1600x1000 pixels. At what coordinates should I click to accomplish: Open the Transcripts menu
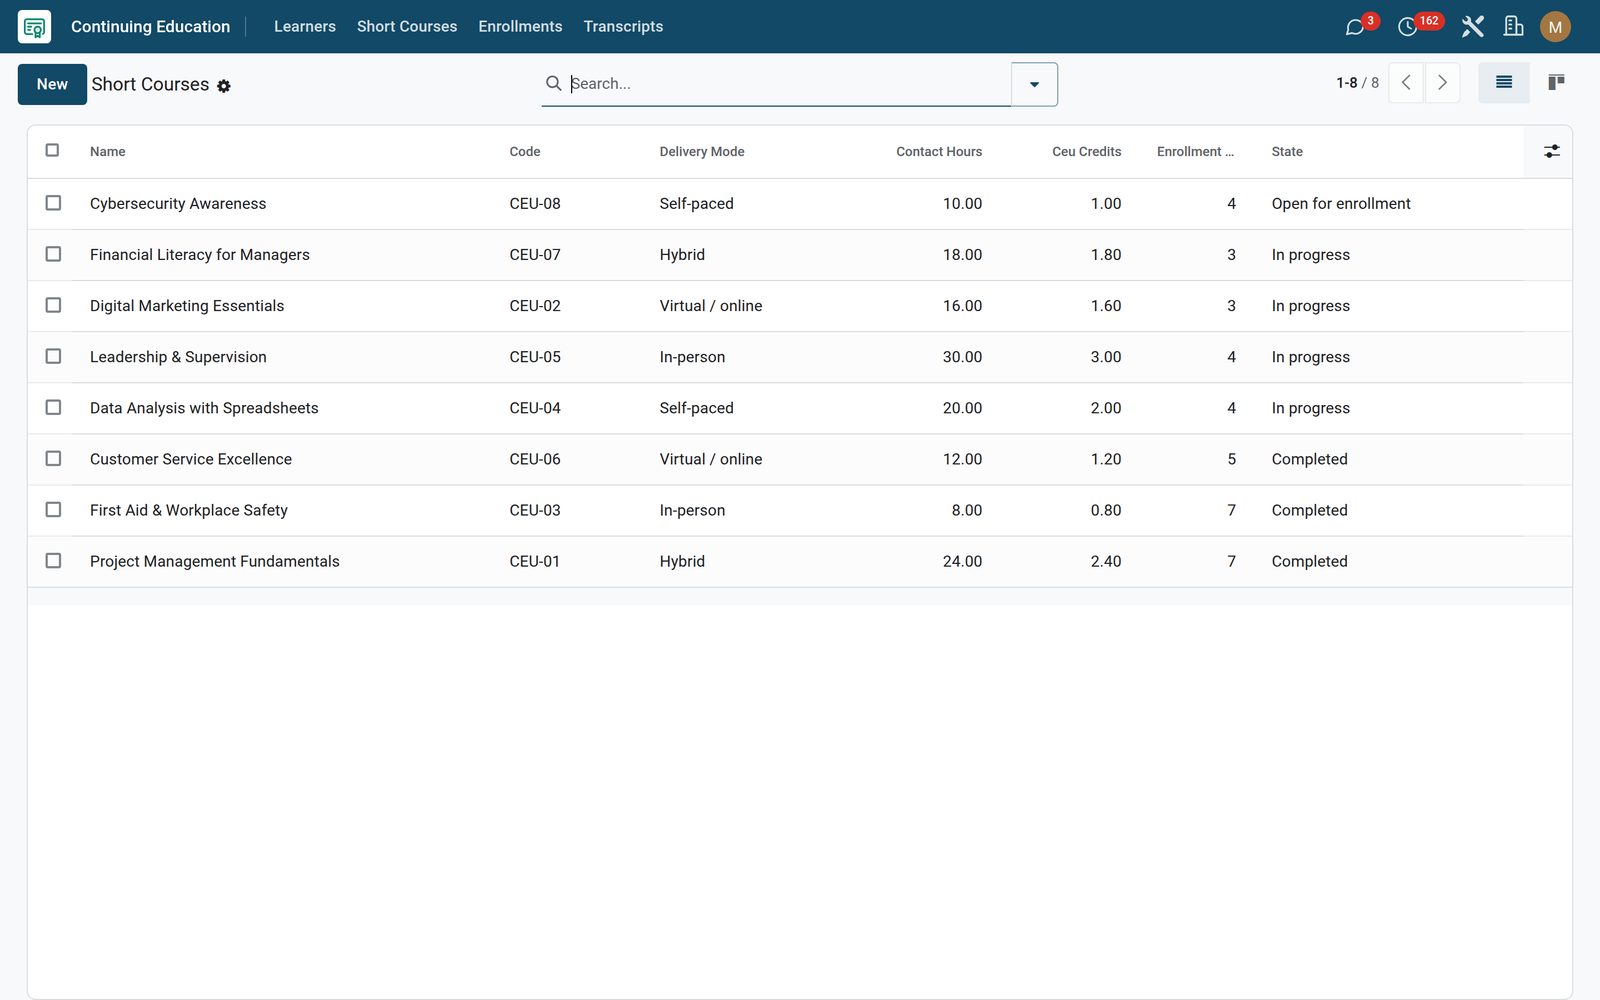(x=623, y=27)
